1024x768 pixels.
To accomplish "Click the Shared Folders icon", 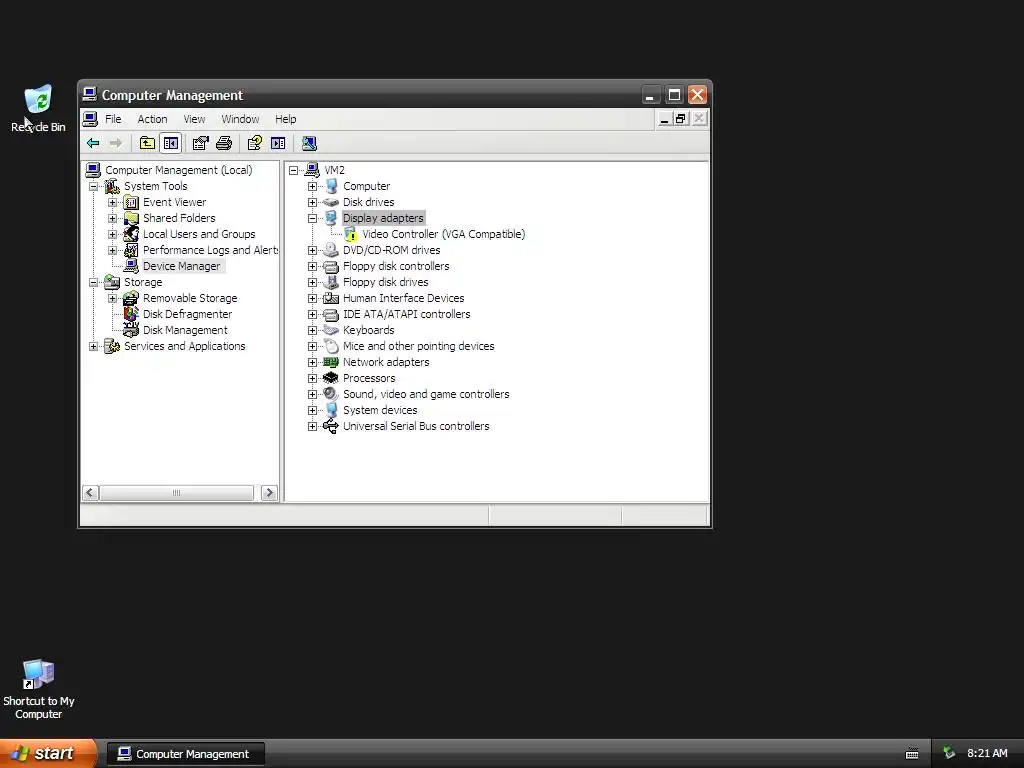I will coord(131,218).
